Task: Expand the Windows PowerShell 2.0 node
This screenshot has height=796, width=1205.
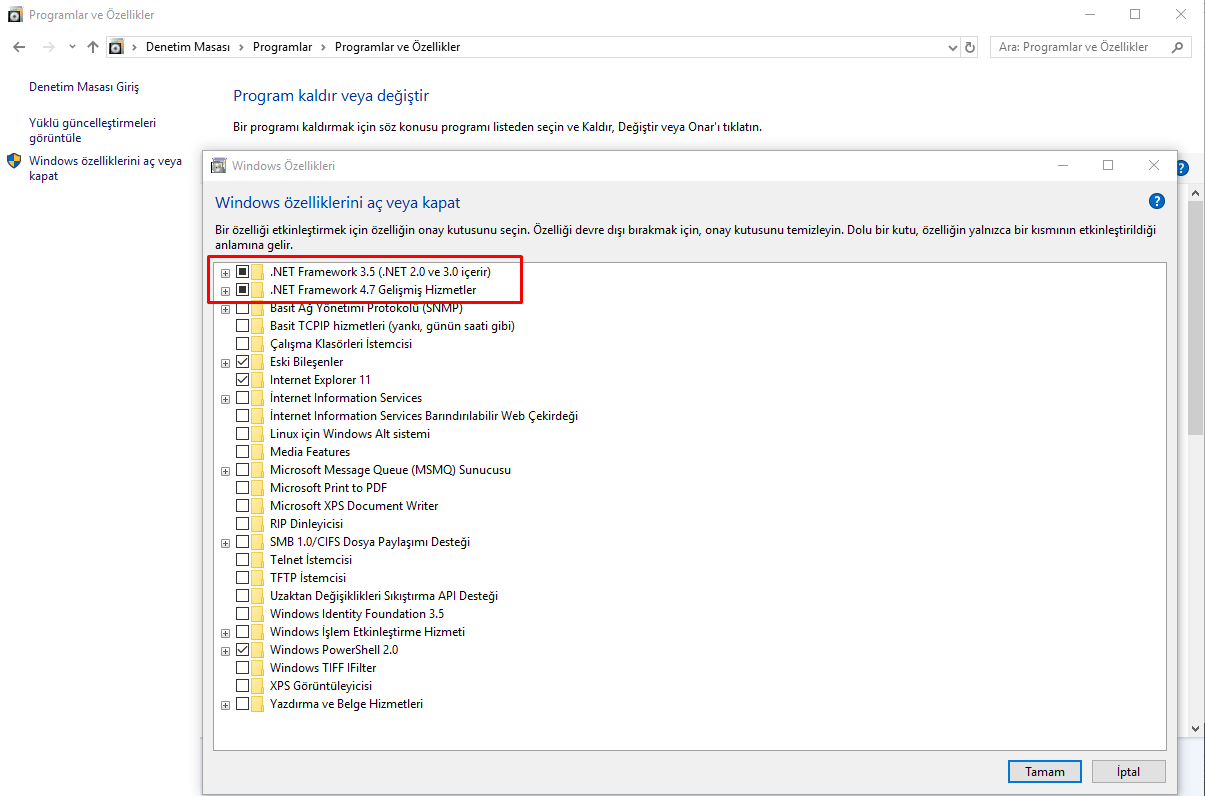Action: click(225, 651)
